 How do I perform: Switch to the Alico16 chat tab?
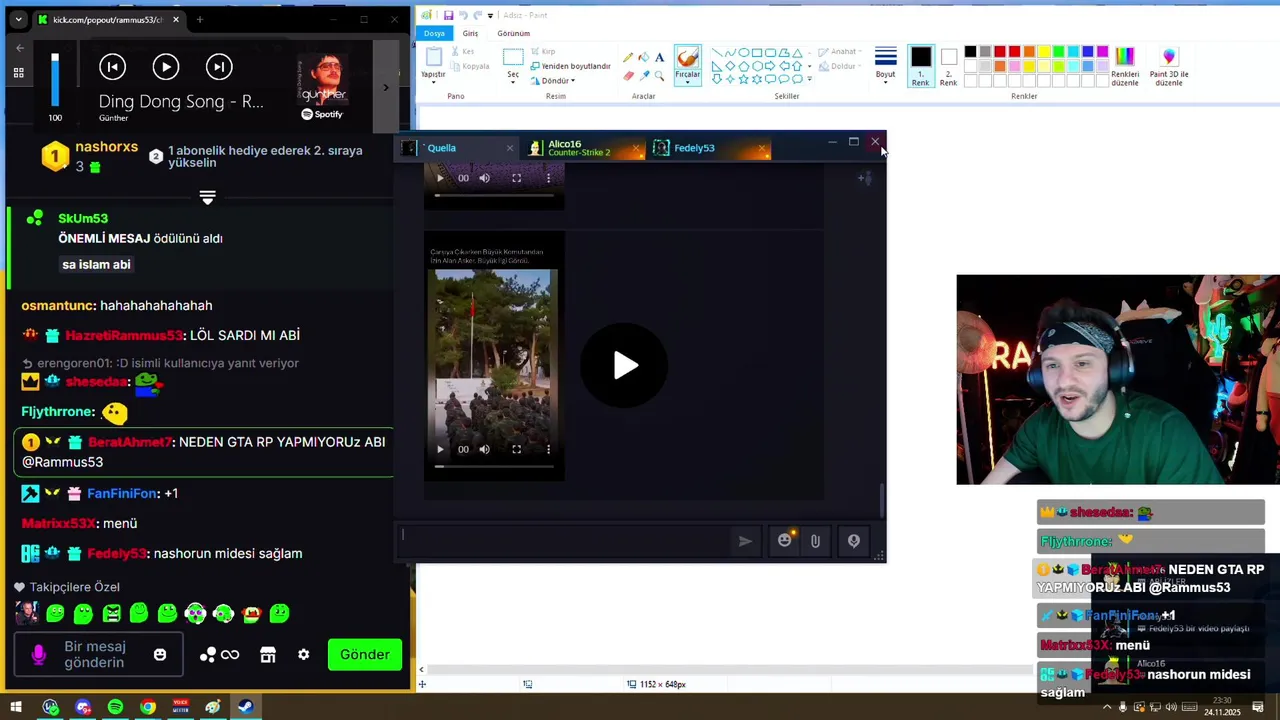(585, 148)
